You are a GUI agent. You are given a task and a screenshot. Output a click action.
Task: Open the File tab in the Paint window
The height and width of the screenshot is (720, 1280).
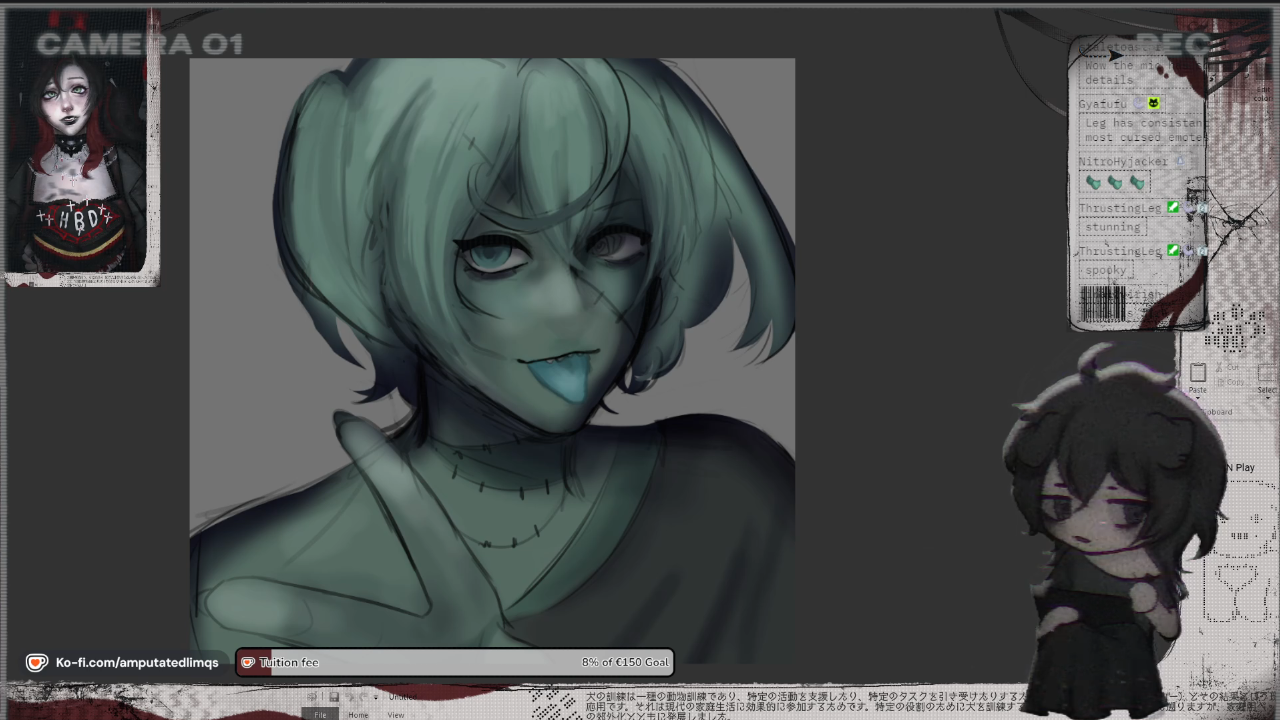[320, 714]
